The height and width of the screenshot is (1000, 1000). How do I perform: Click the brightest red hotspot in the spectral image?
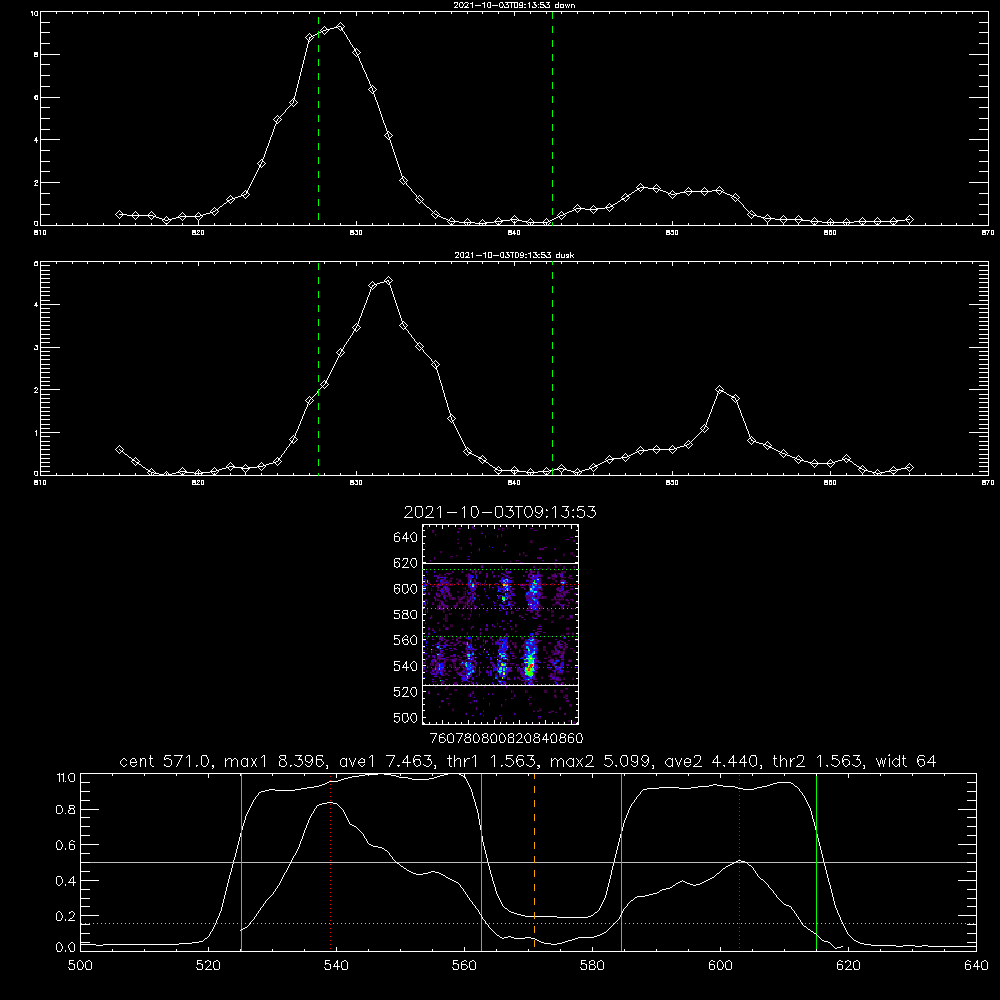coord(529,668)
